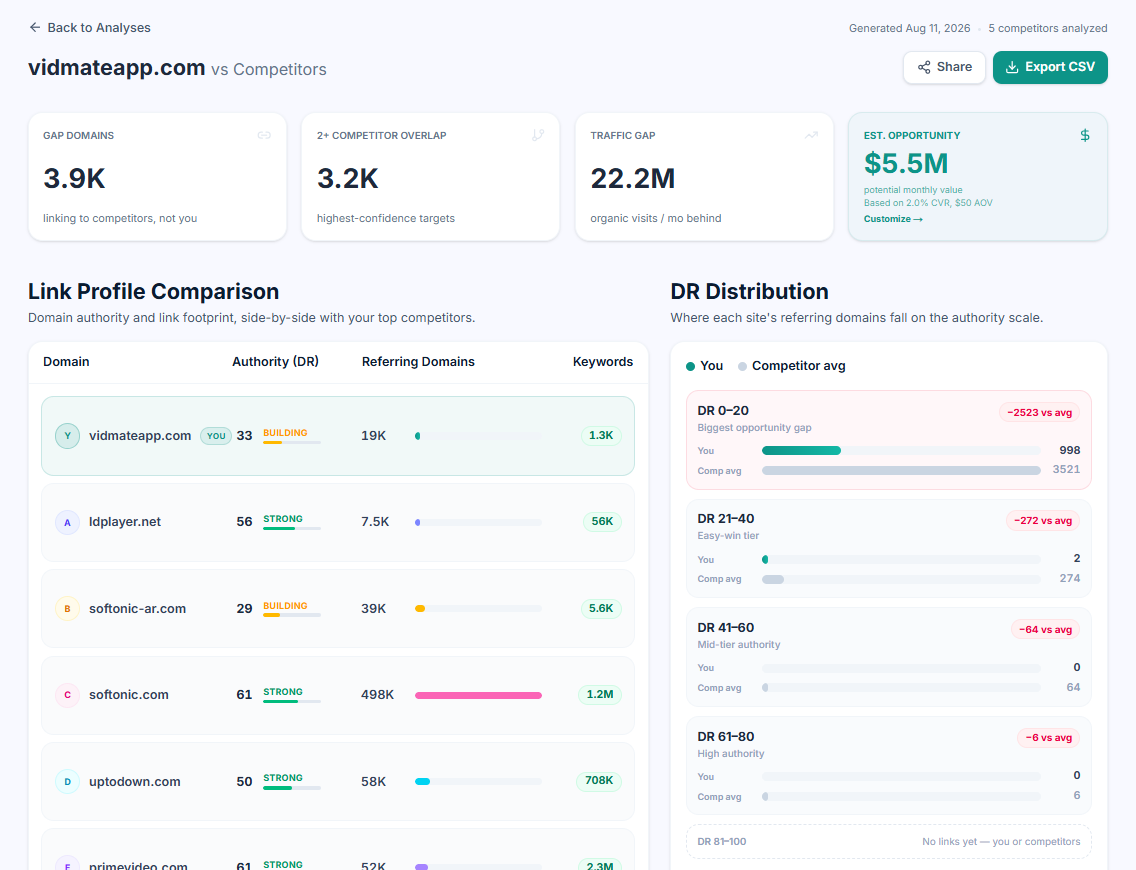Click the B avatar for softonic-ar.com

67,608
